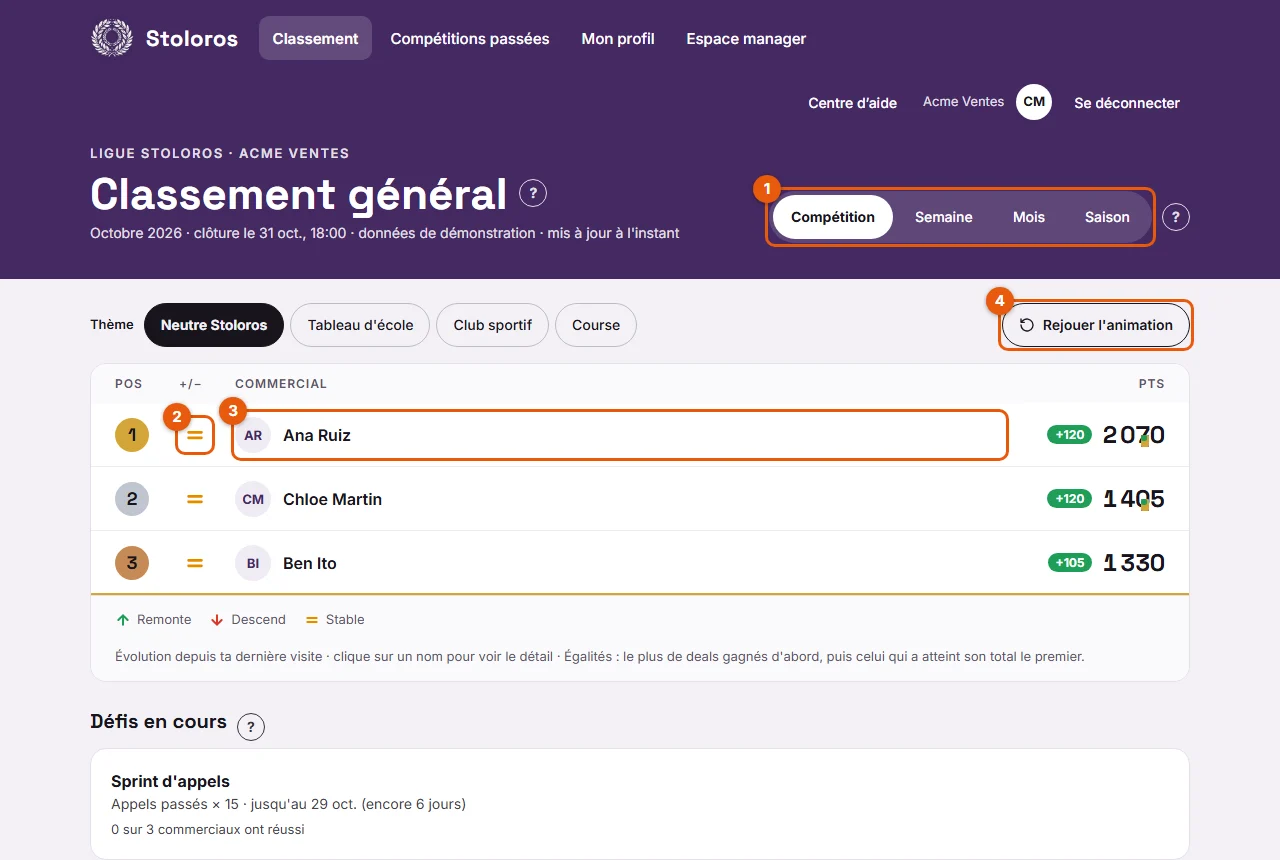1280x860 pixels.
Task: Click Ben Ito's 1330 points total
Action: click(x=1134, y=563)
